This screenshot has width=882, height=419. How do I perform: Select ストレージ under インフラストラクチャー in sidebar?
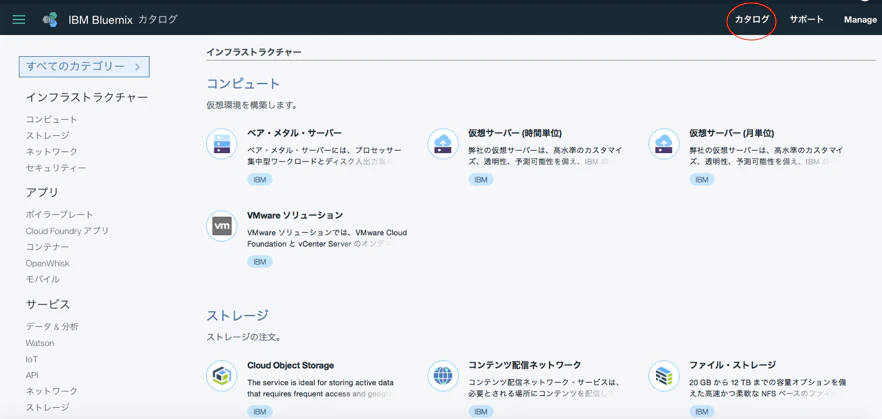click(x=48, y=136)
